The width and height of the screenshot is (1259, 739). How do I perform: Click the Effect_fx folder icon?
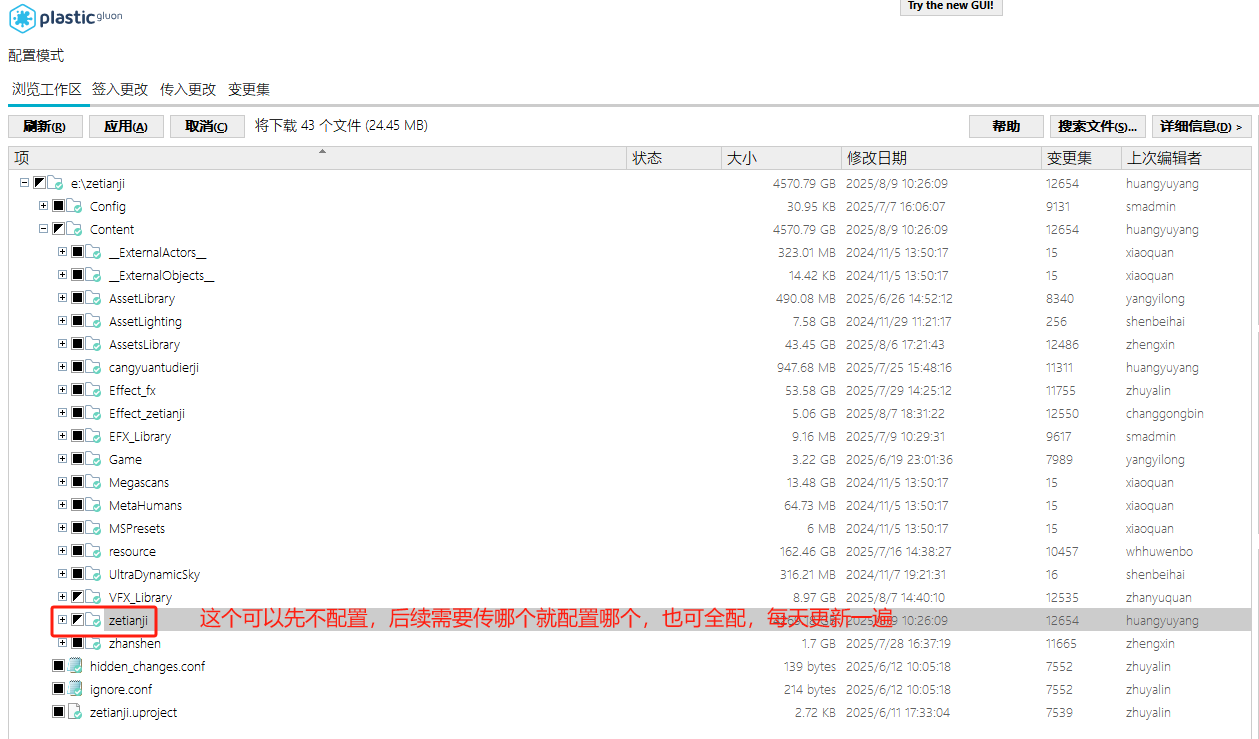pos(93,391)
